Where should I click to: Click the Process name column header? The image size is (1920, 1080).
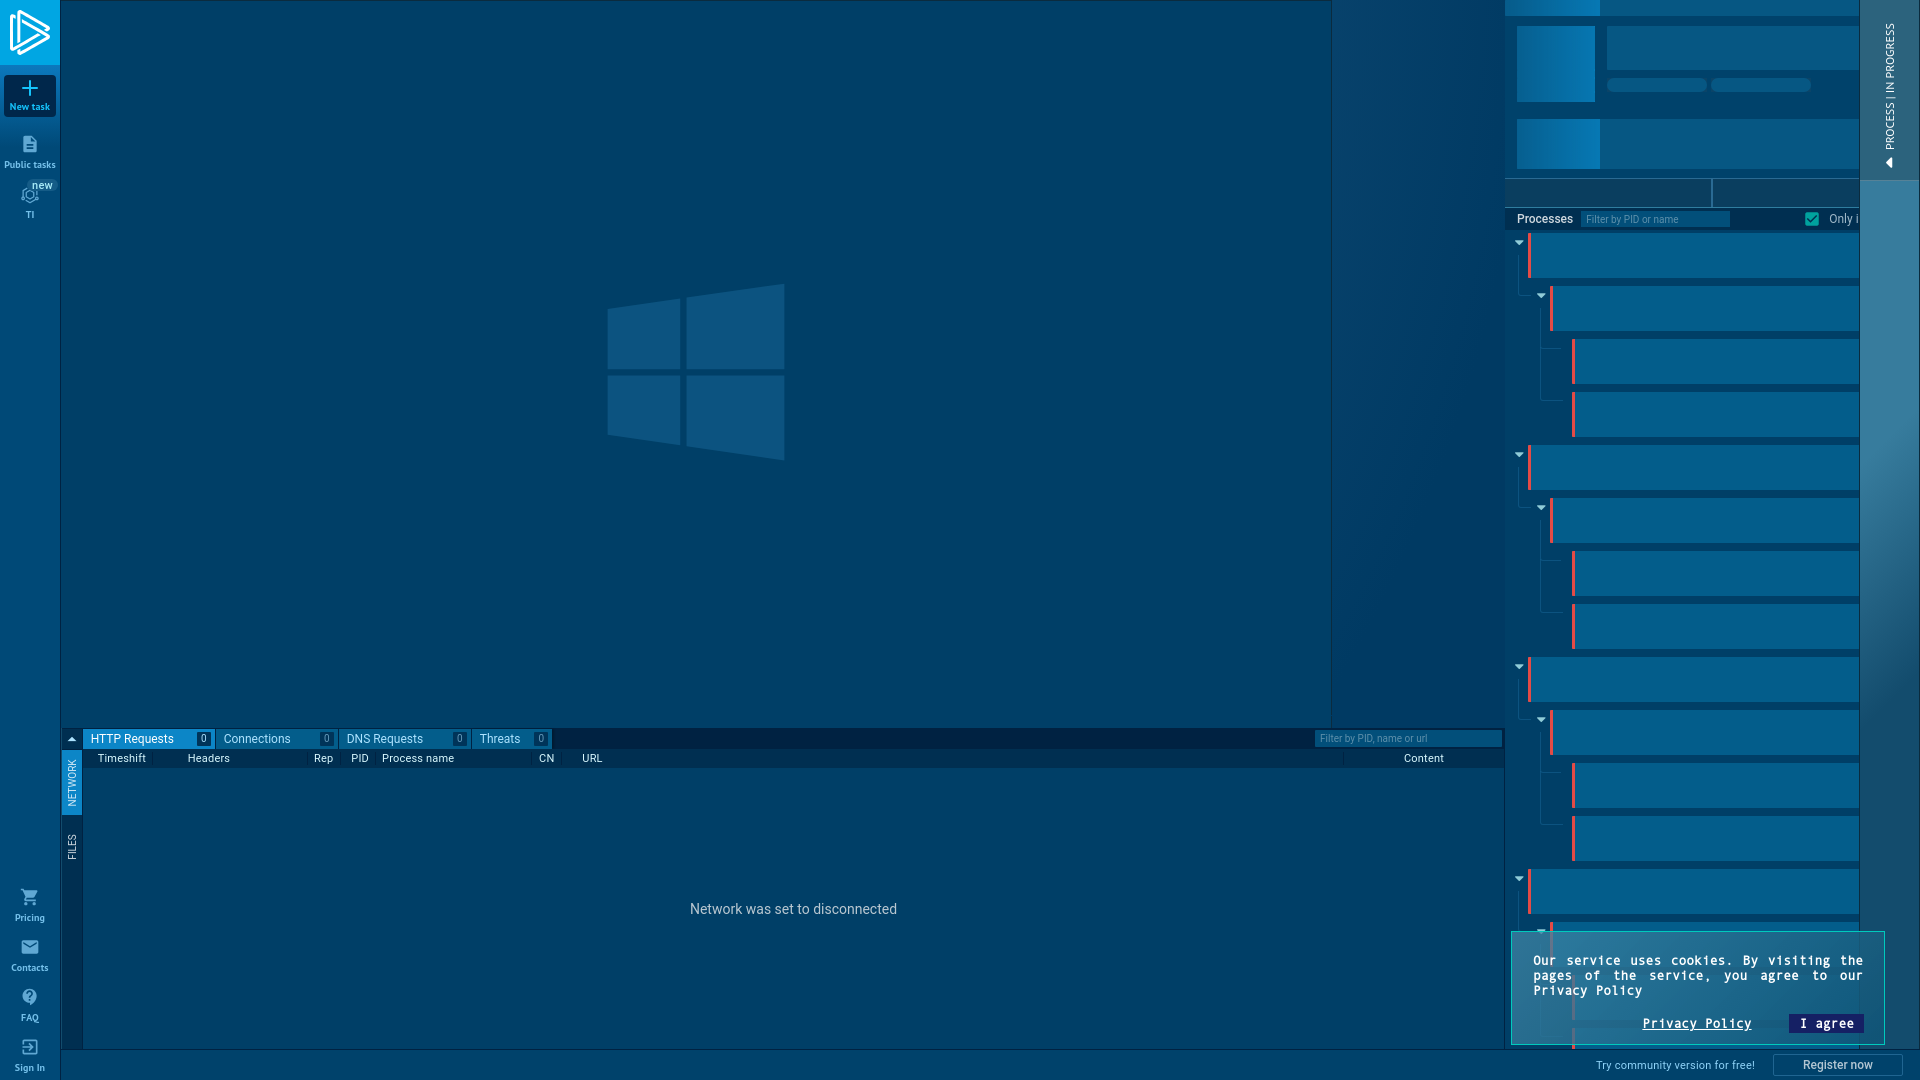(418, 759)
